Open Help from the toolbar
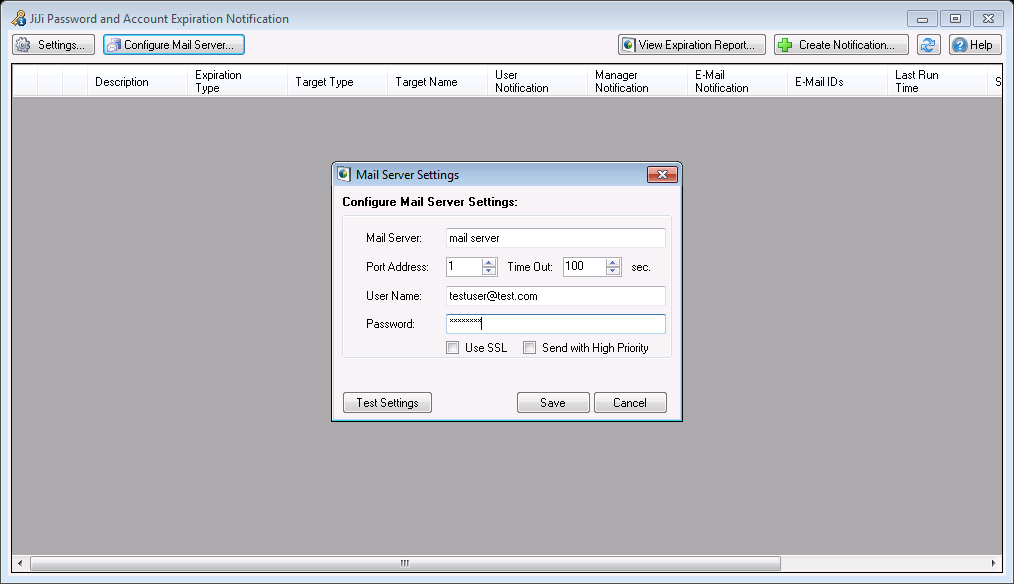Viewport: 1014px width, 584px height. tap(975, 45)
